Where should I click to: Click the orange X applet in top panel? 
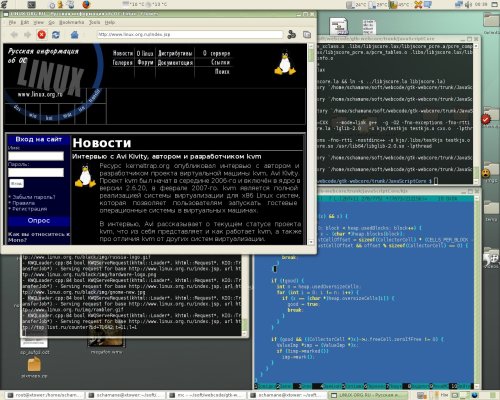pyautogui.click(x=418, y=5)
